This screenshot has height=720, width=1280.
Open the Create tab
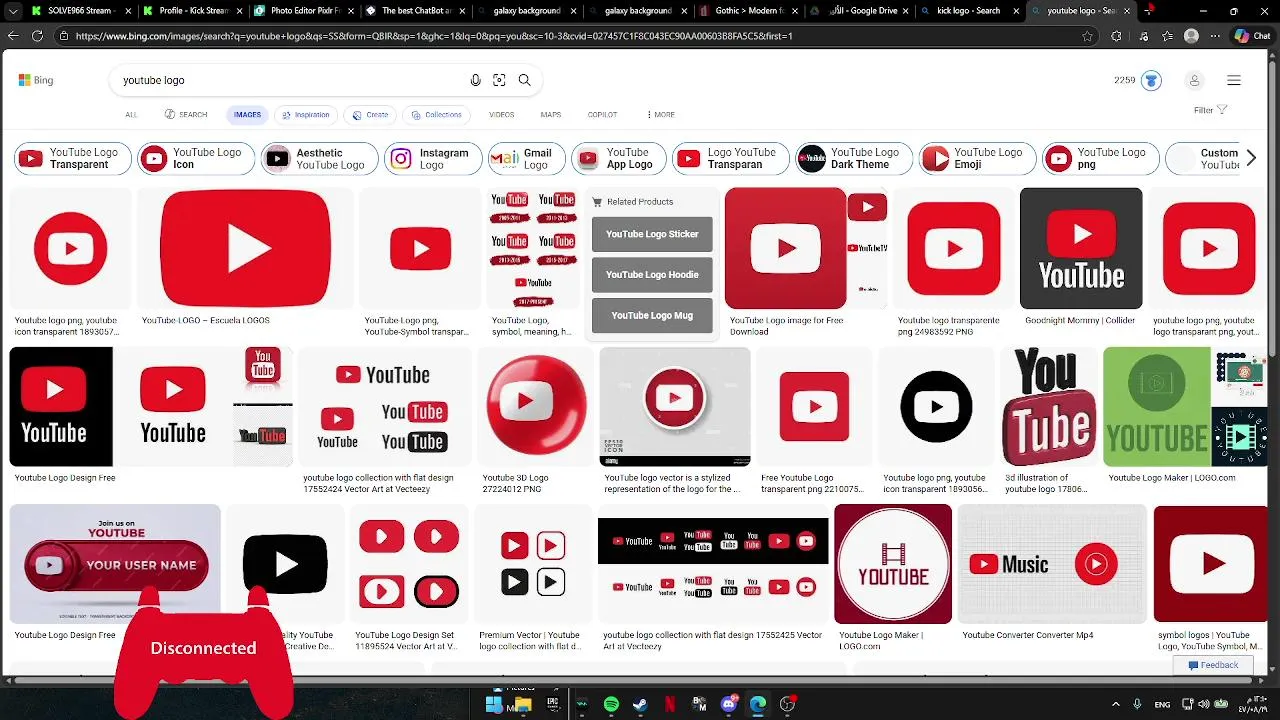click(x=370, y=115)
